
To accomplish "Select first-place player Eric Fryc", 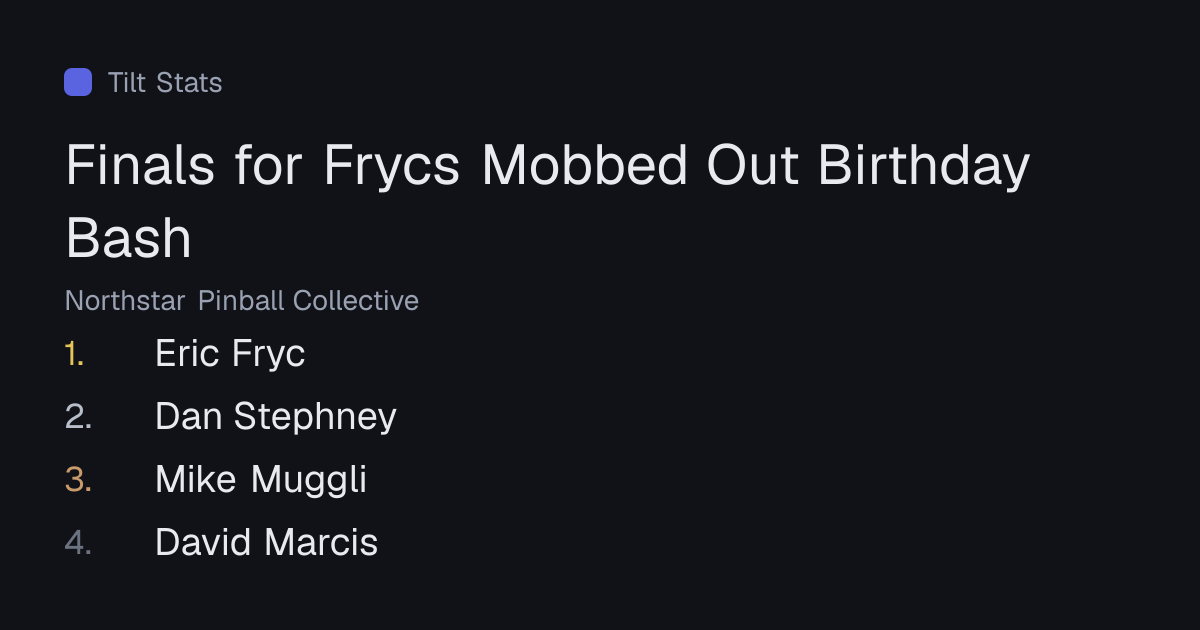I will pyautogui.click(x=230, y=354).
